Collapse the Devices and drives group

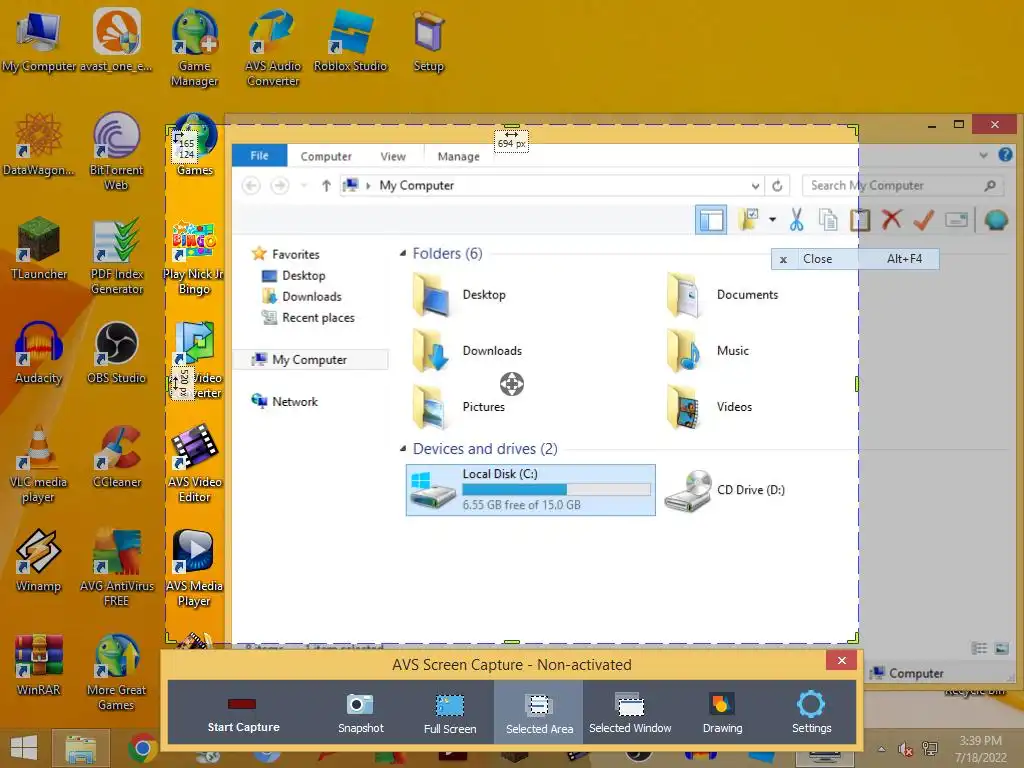403,449
